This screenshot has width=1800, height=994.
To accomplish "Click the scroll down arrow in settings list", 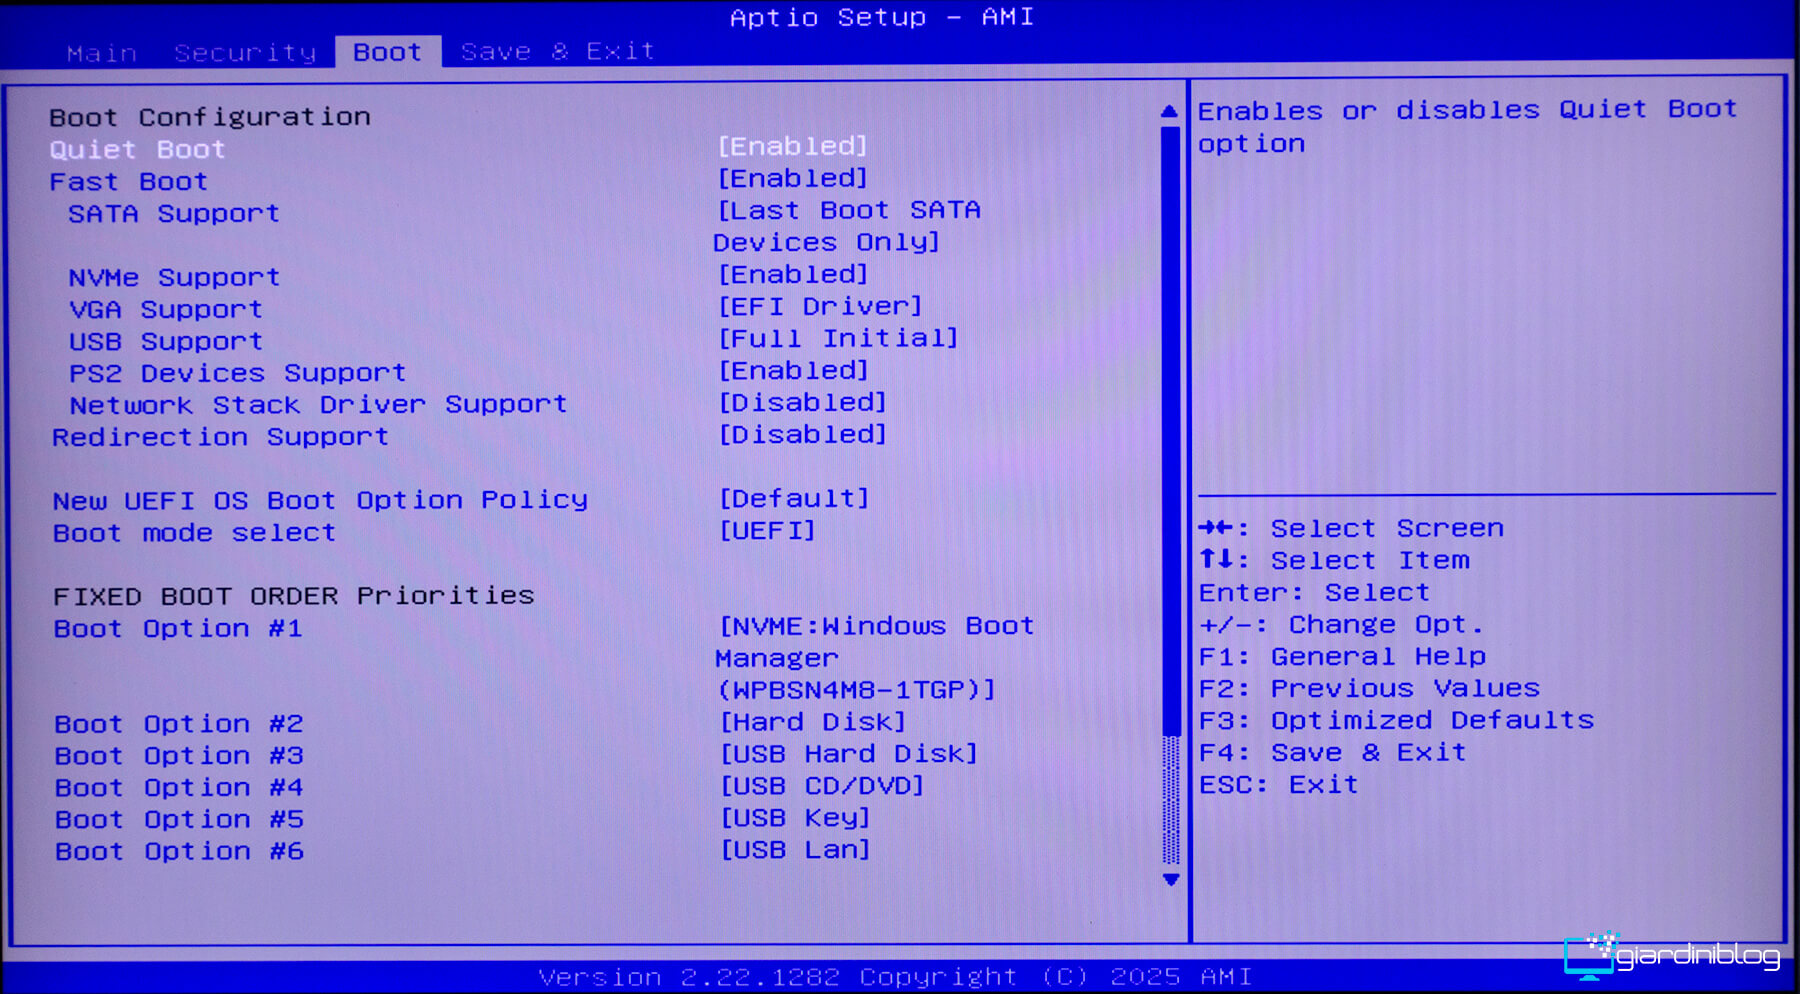I will coord(1170,880).
